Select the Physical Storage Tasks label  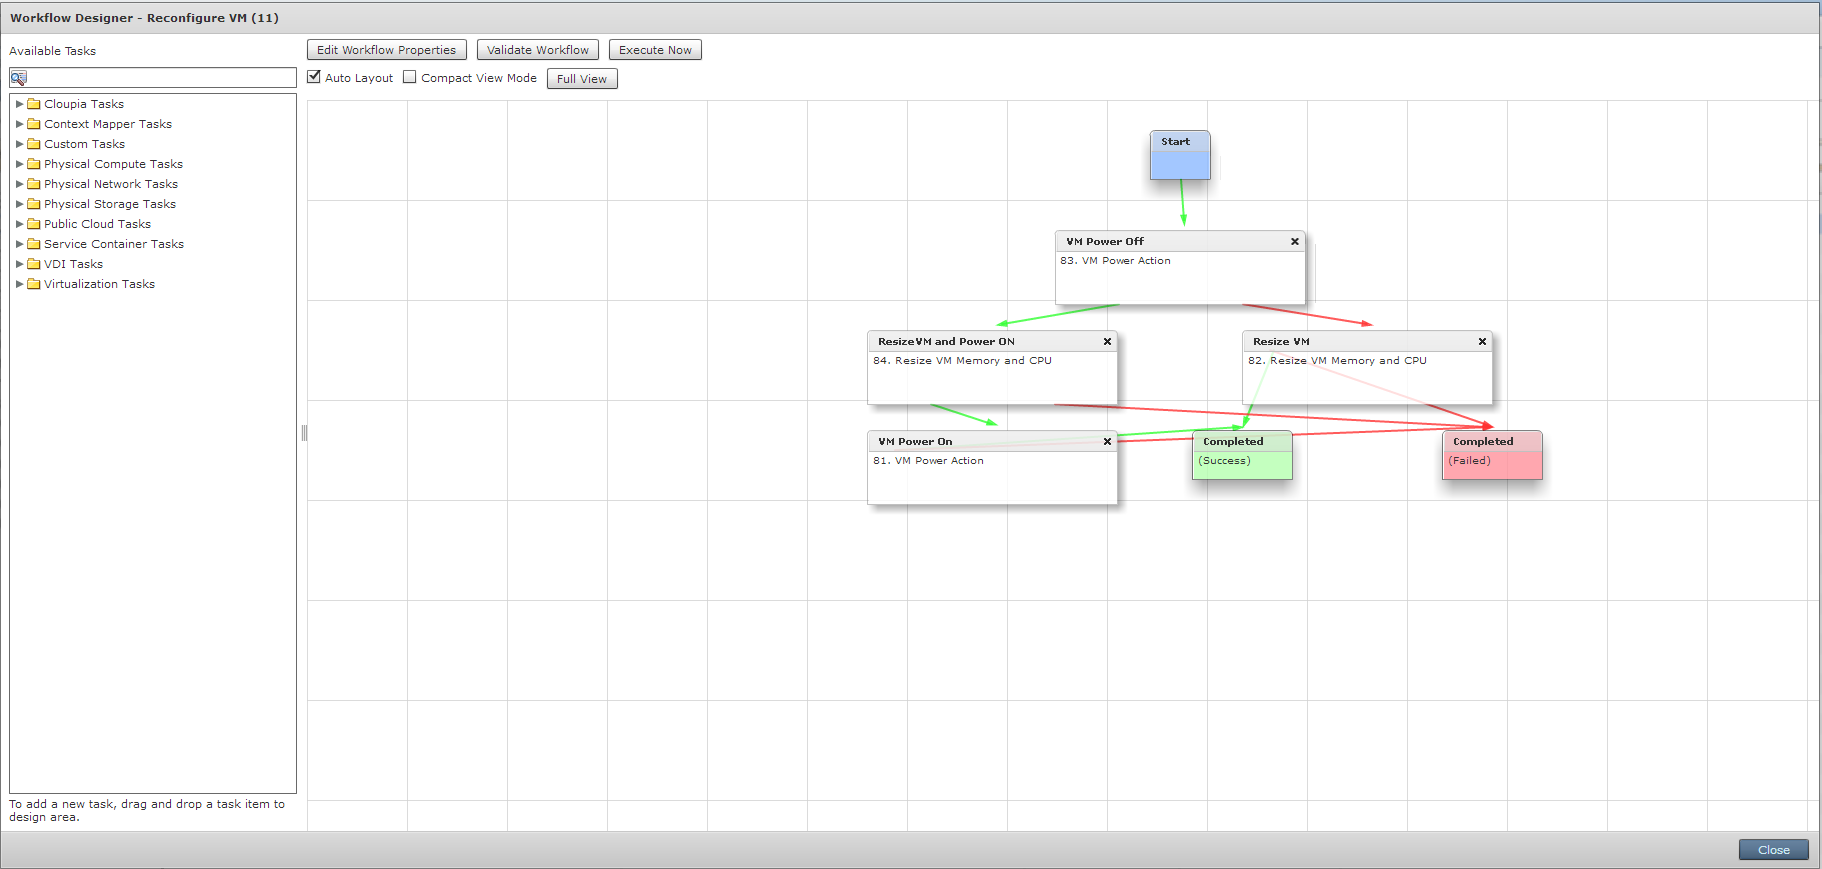tap(110, 204)
